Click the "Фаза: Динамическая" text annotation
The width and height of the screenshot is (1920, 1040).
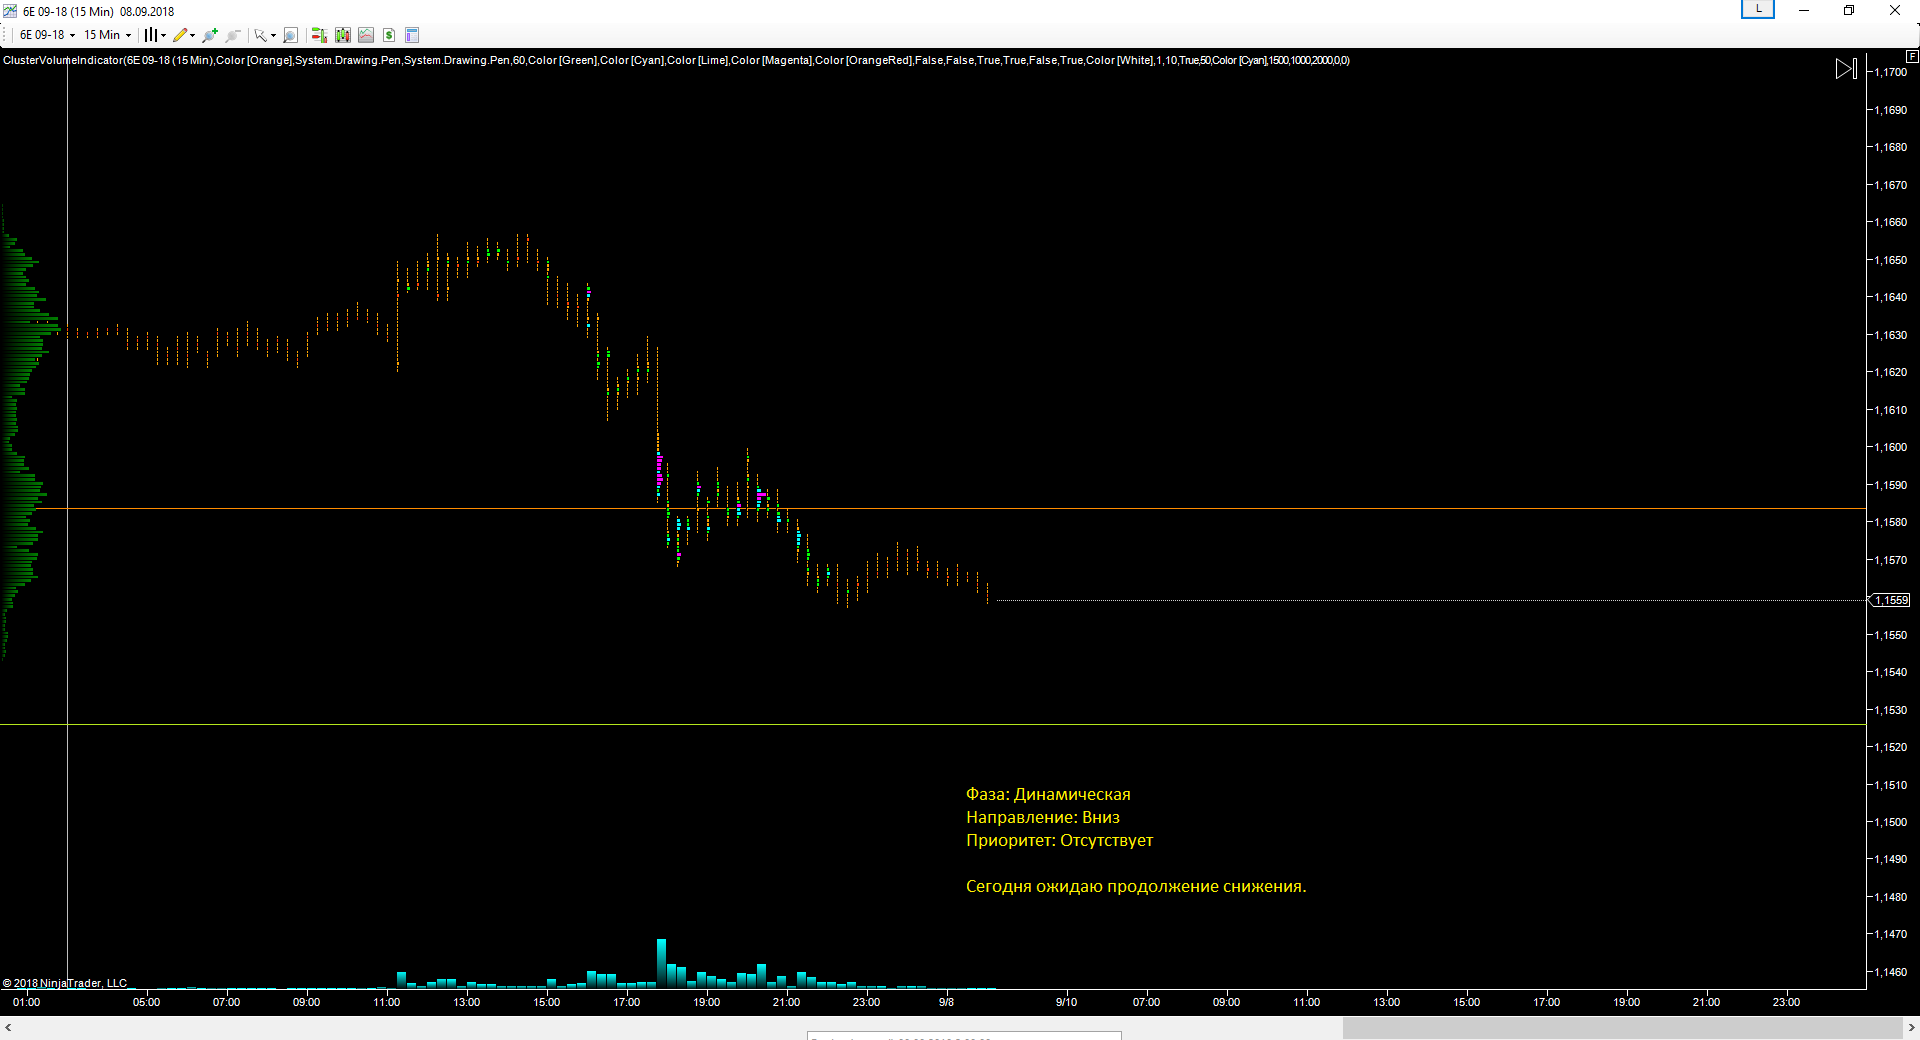1048,794
